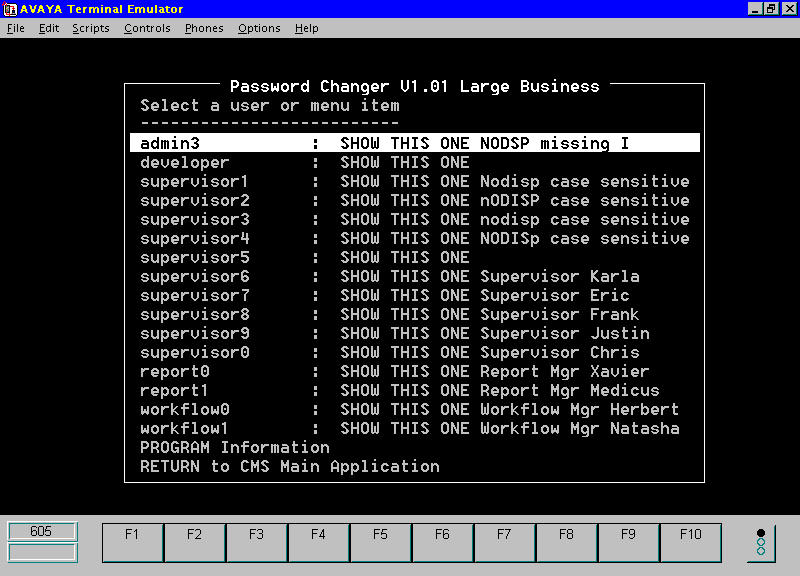Click the empty field below 605
This screenshot has height=576, width=800.
[41, 552]
